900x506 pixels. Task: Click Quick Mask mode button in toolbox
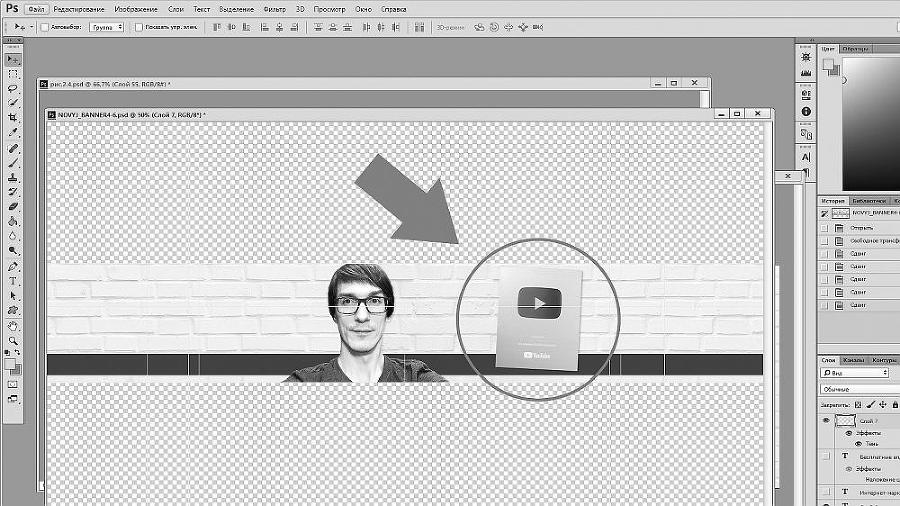click(x=13, y=384)
